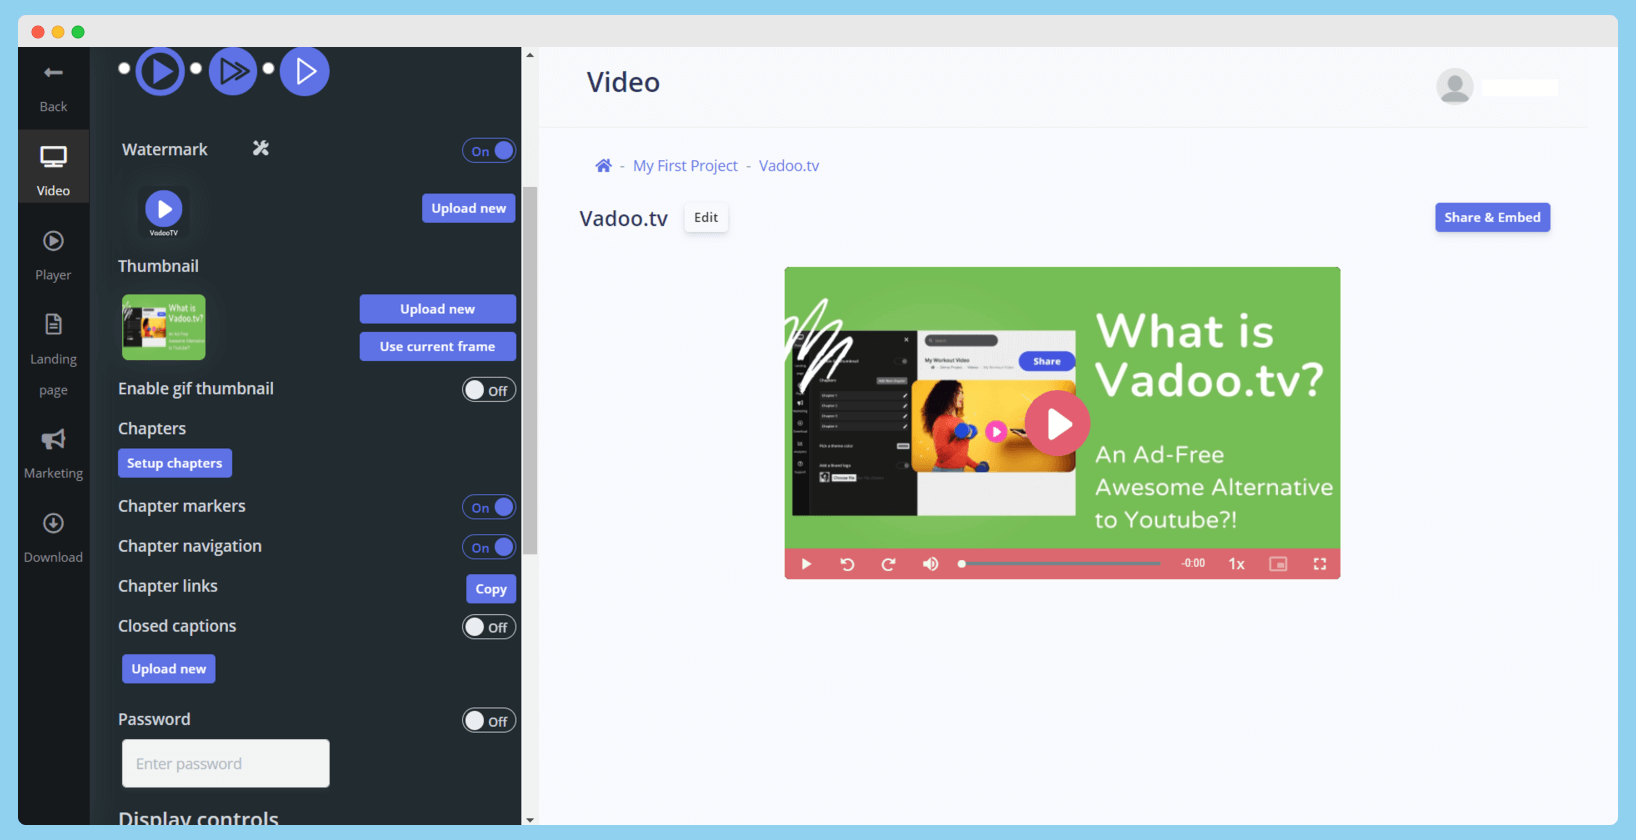Enter fullscreen mode in player
This screenshot has width=1636, height=840.
click(x=1320, y=564)
